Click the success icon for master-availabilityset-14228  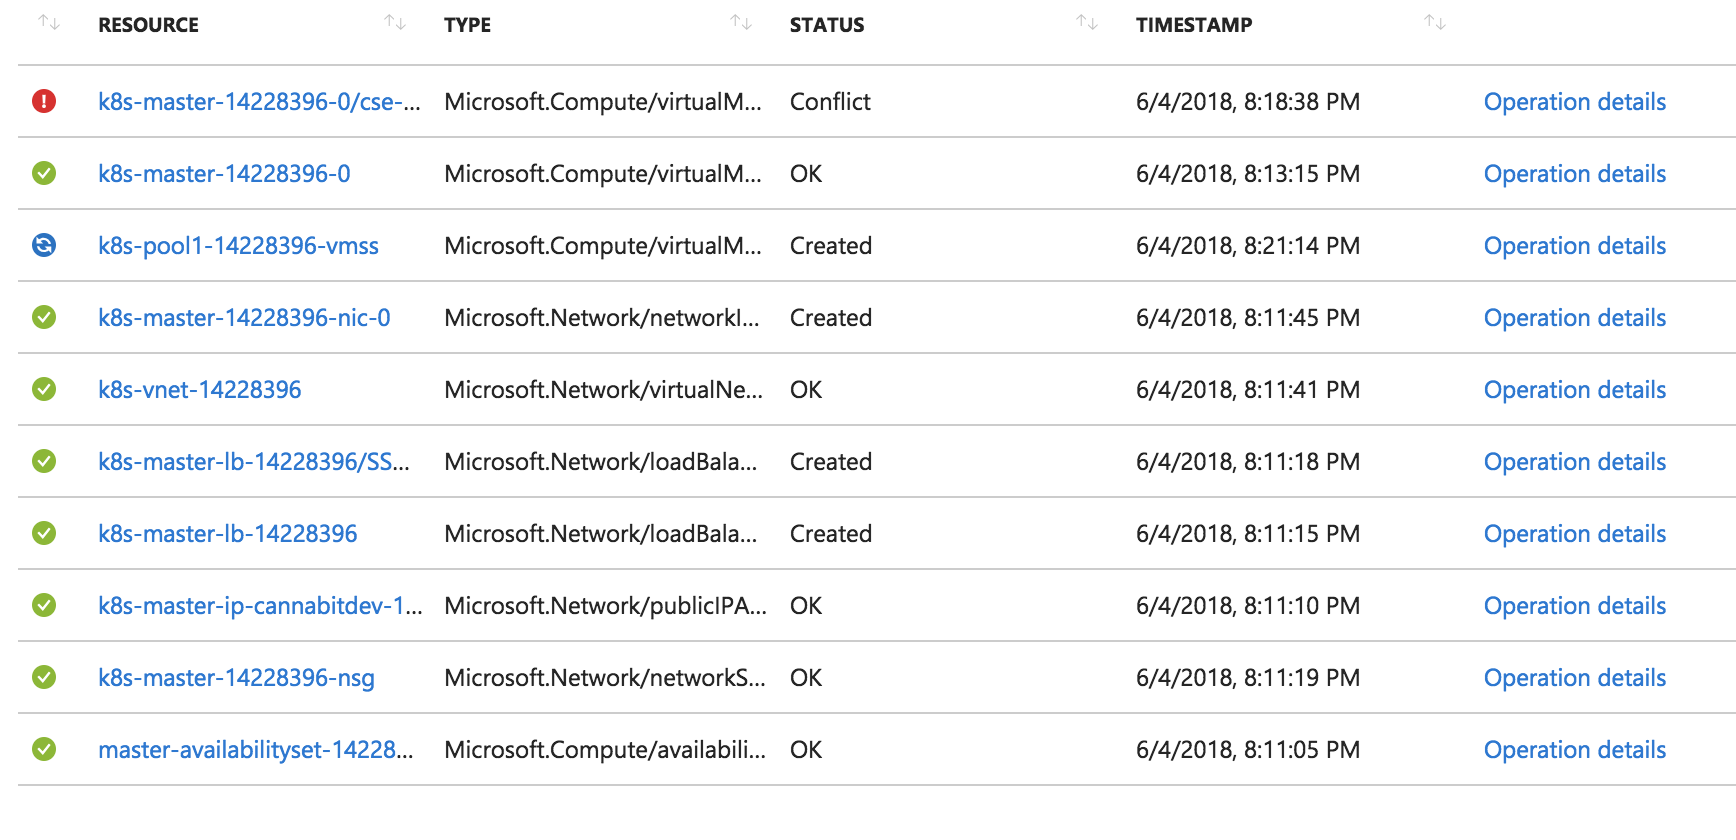(44, 749)
